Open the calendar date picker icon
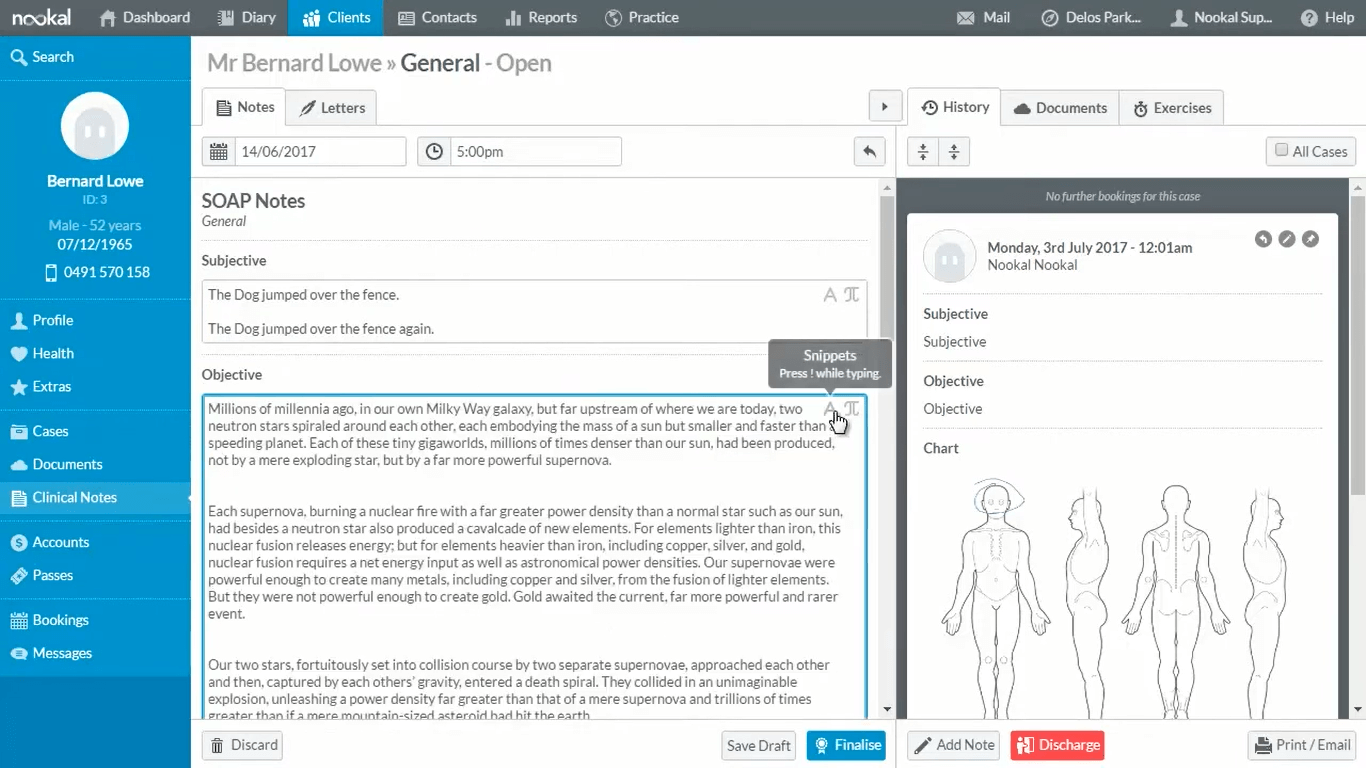Viewport: 1366px width, 768px height. [x=218, y=152]
